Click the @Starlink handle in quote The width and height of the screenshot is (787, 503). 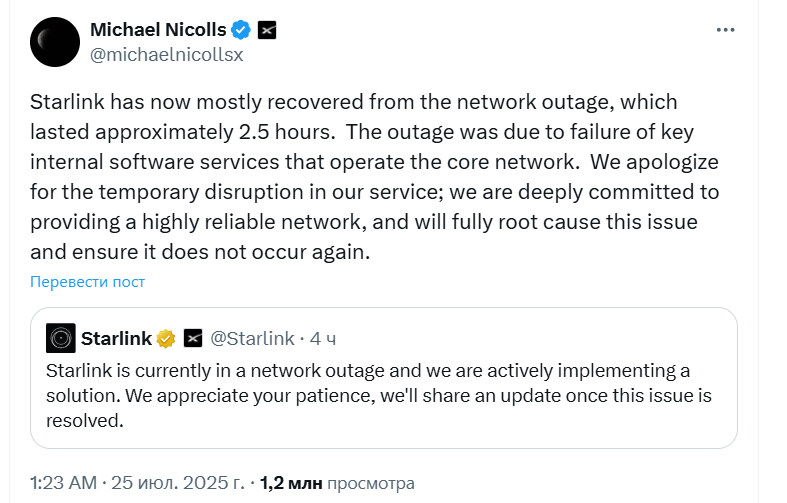(x=253, y=338)
